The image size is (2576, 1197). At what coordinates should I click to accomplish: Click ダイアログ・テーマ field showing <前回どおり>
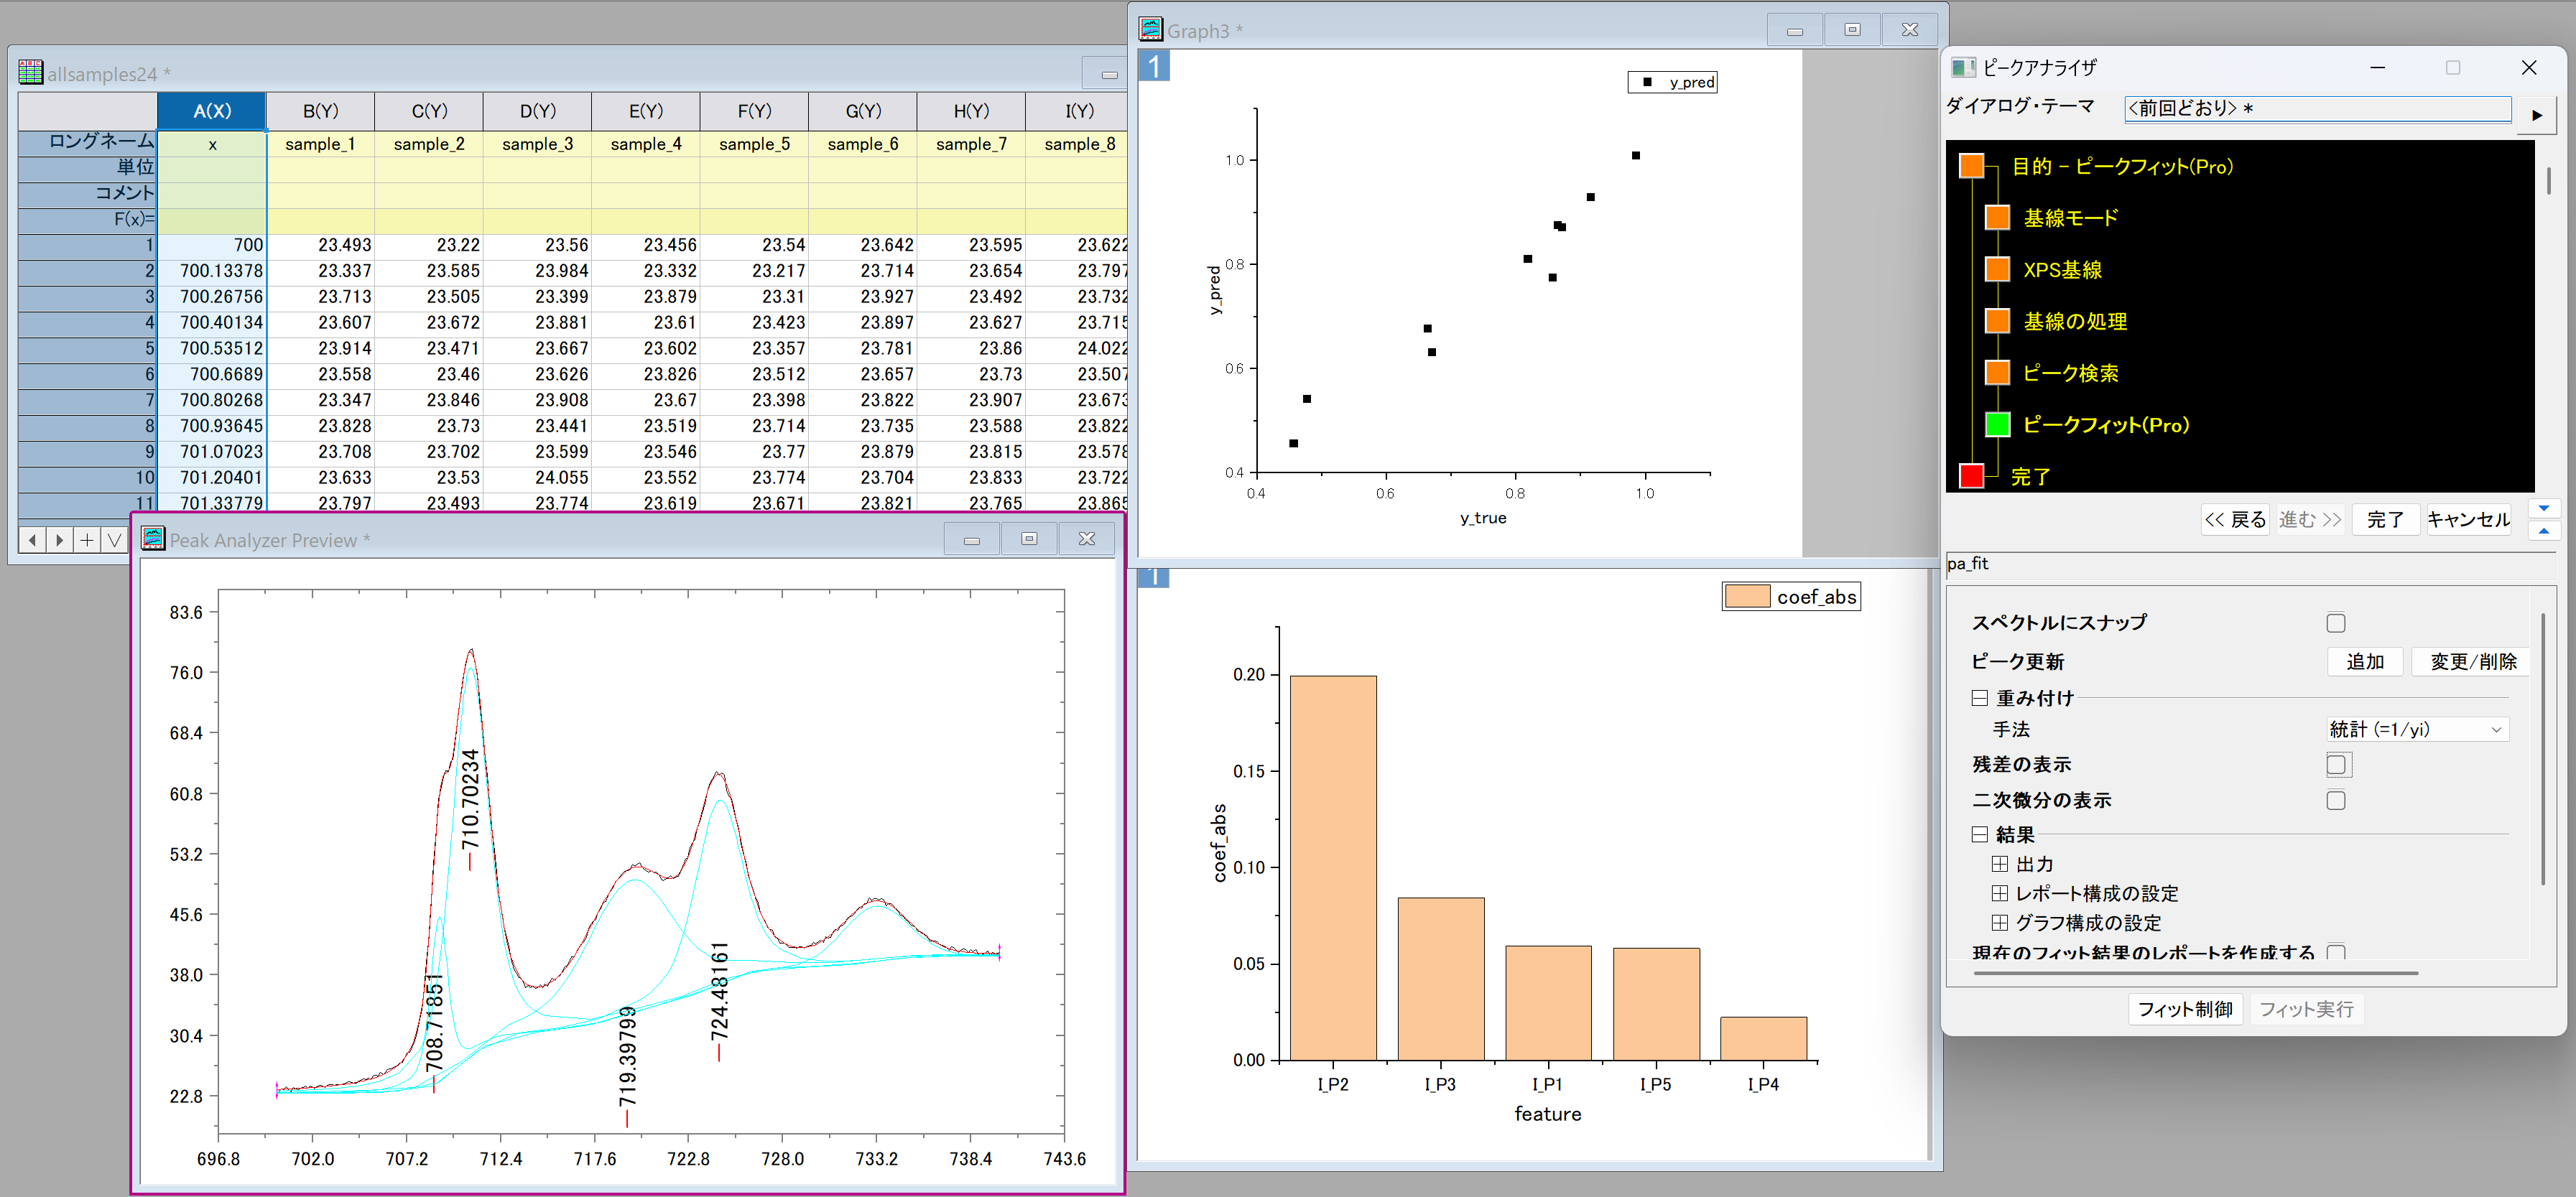tap(2317, 108)
